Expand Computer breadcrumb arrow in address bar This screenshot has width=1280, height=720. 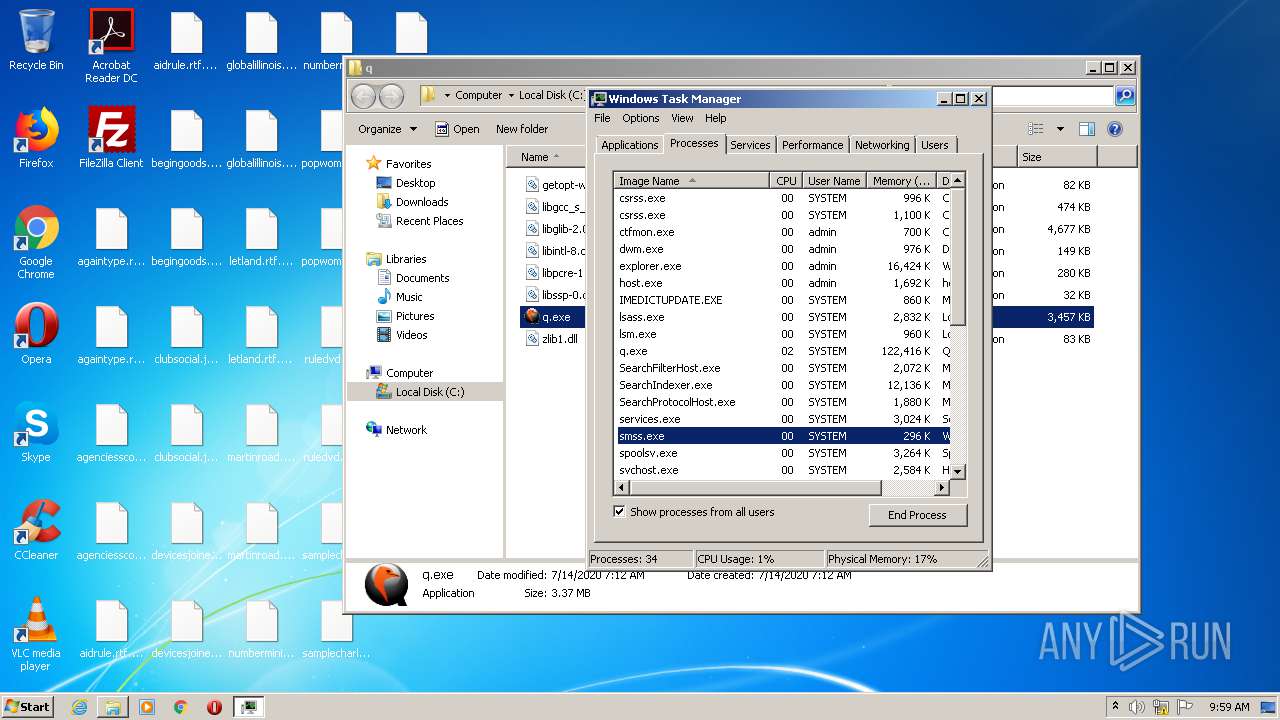coord(510,96)
